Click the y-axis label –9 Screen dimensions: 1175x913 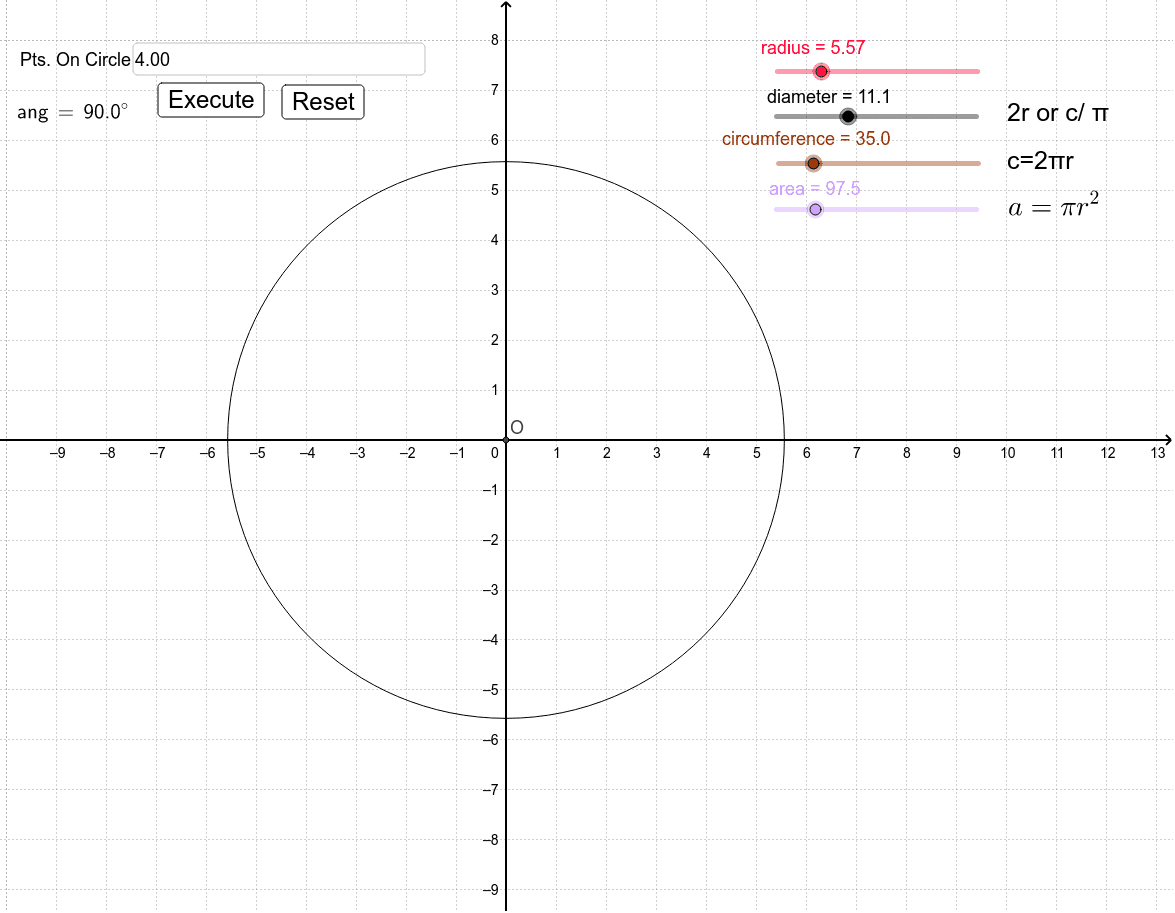(x=490, y=890)
